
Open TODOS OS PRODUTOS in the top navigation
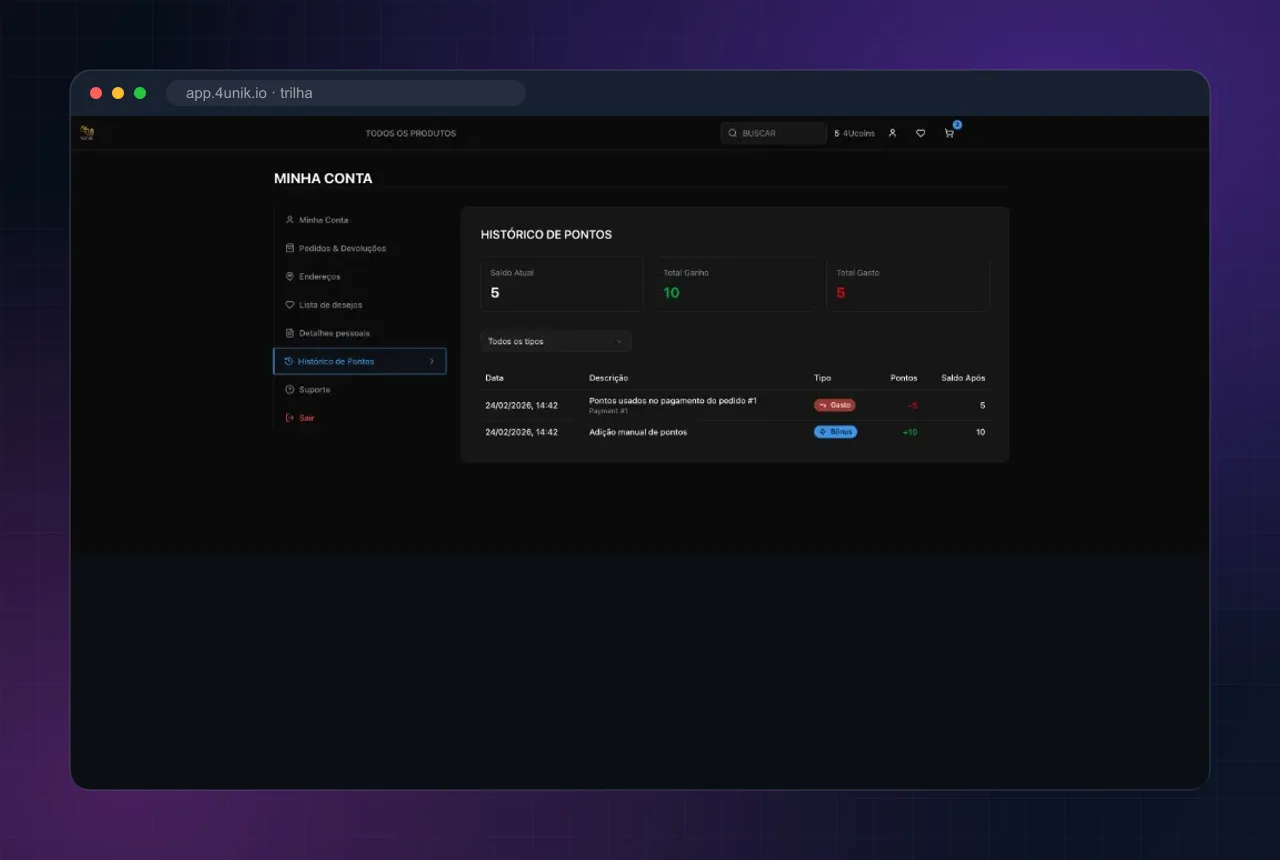411,133
